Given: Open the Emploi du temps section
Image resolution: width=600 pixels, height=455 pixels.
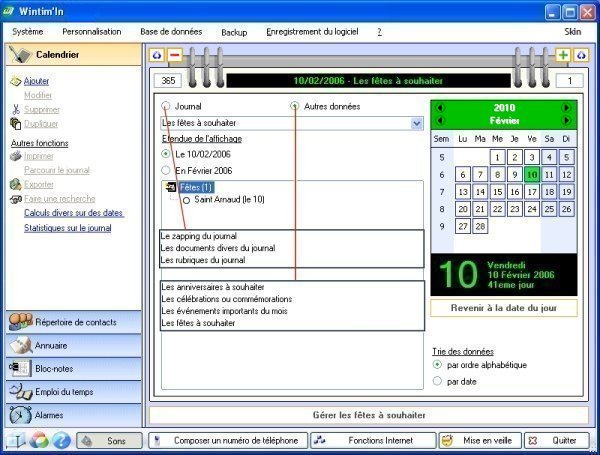Looking at the screenshot, I should 73,391.
